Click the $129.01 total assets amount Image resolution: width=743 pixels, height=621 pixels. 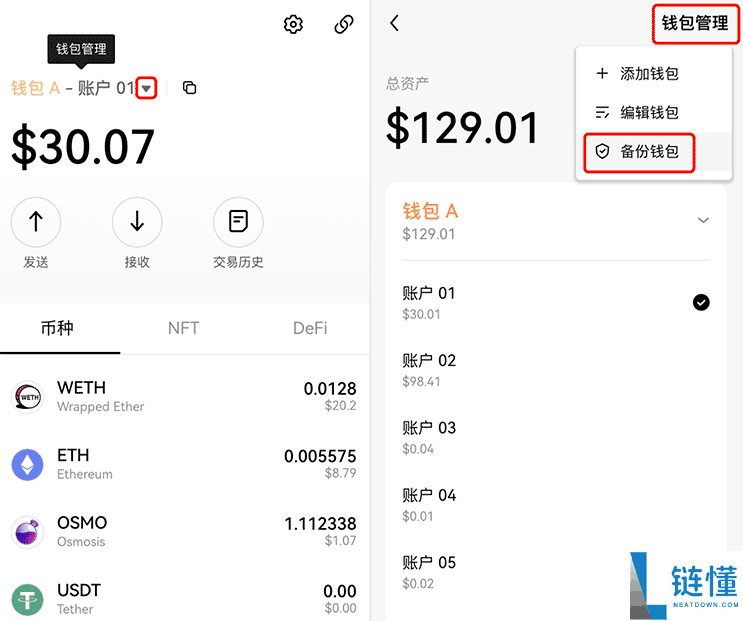point(462,128)
